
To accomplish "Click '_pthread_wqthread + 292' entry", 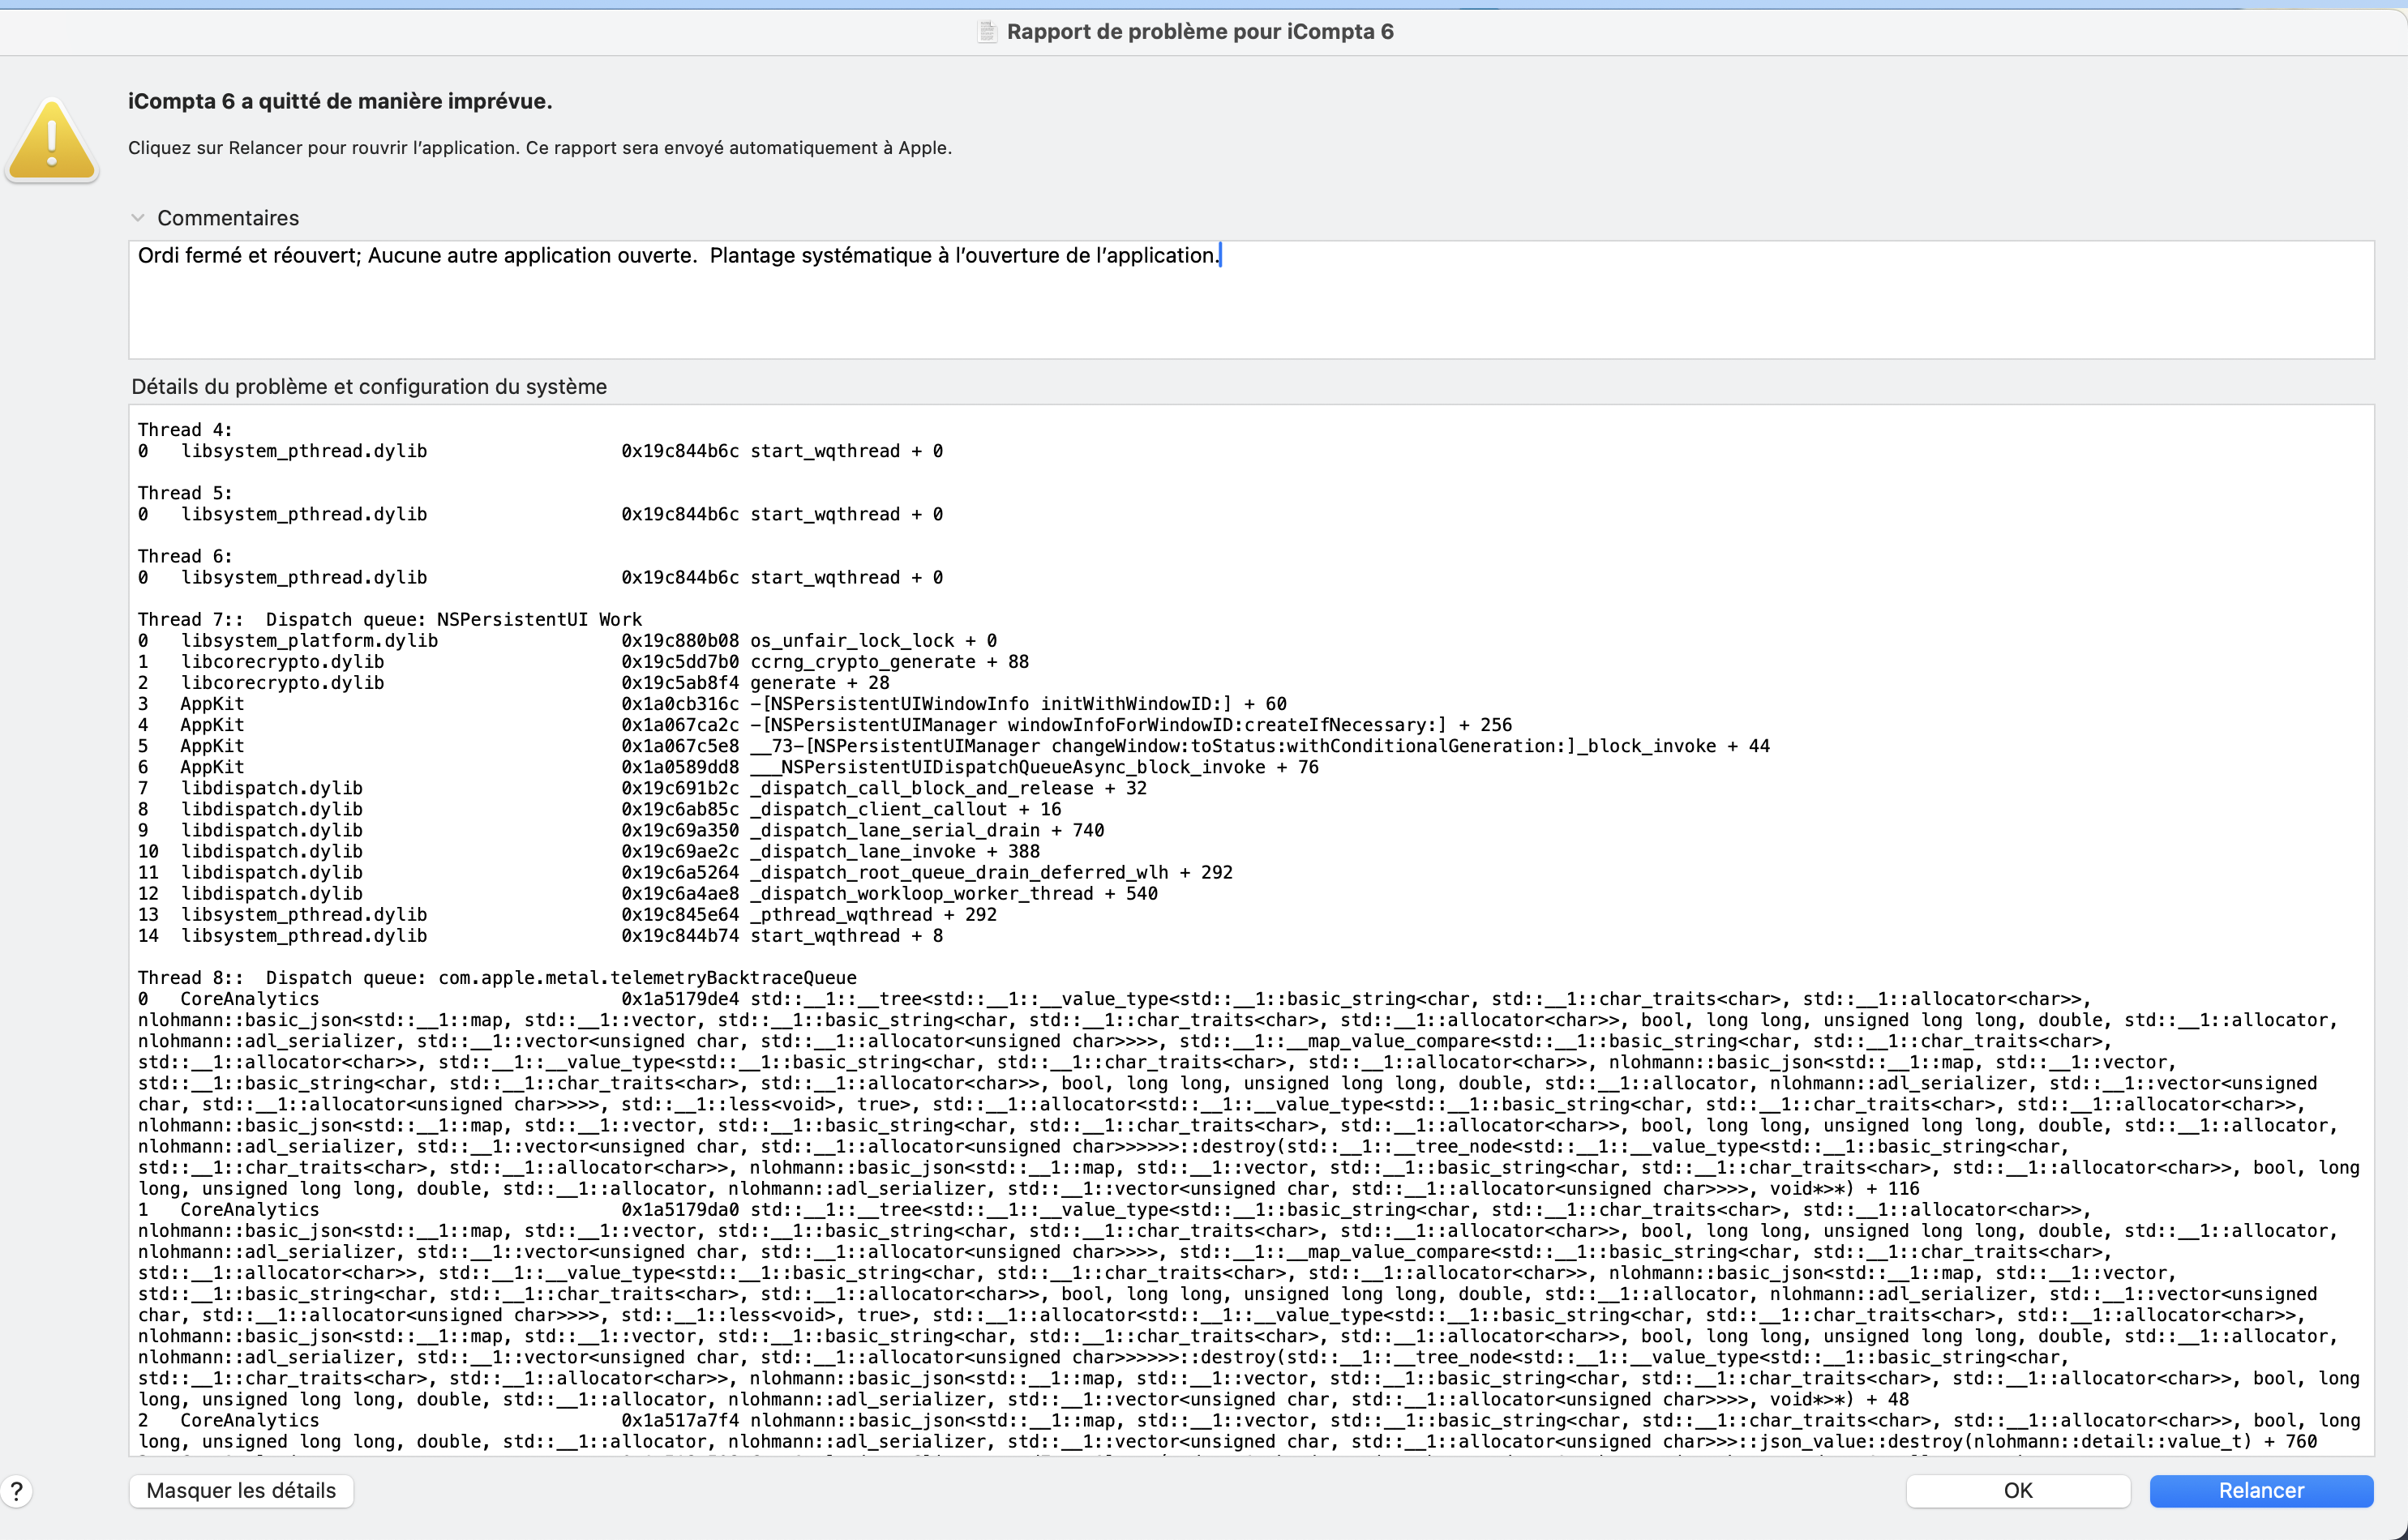I will click(x=873, y=914).
